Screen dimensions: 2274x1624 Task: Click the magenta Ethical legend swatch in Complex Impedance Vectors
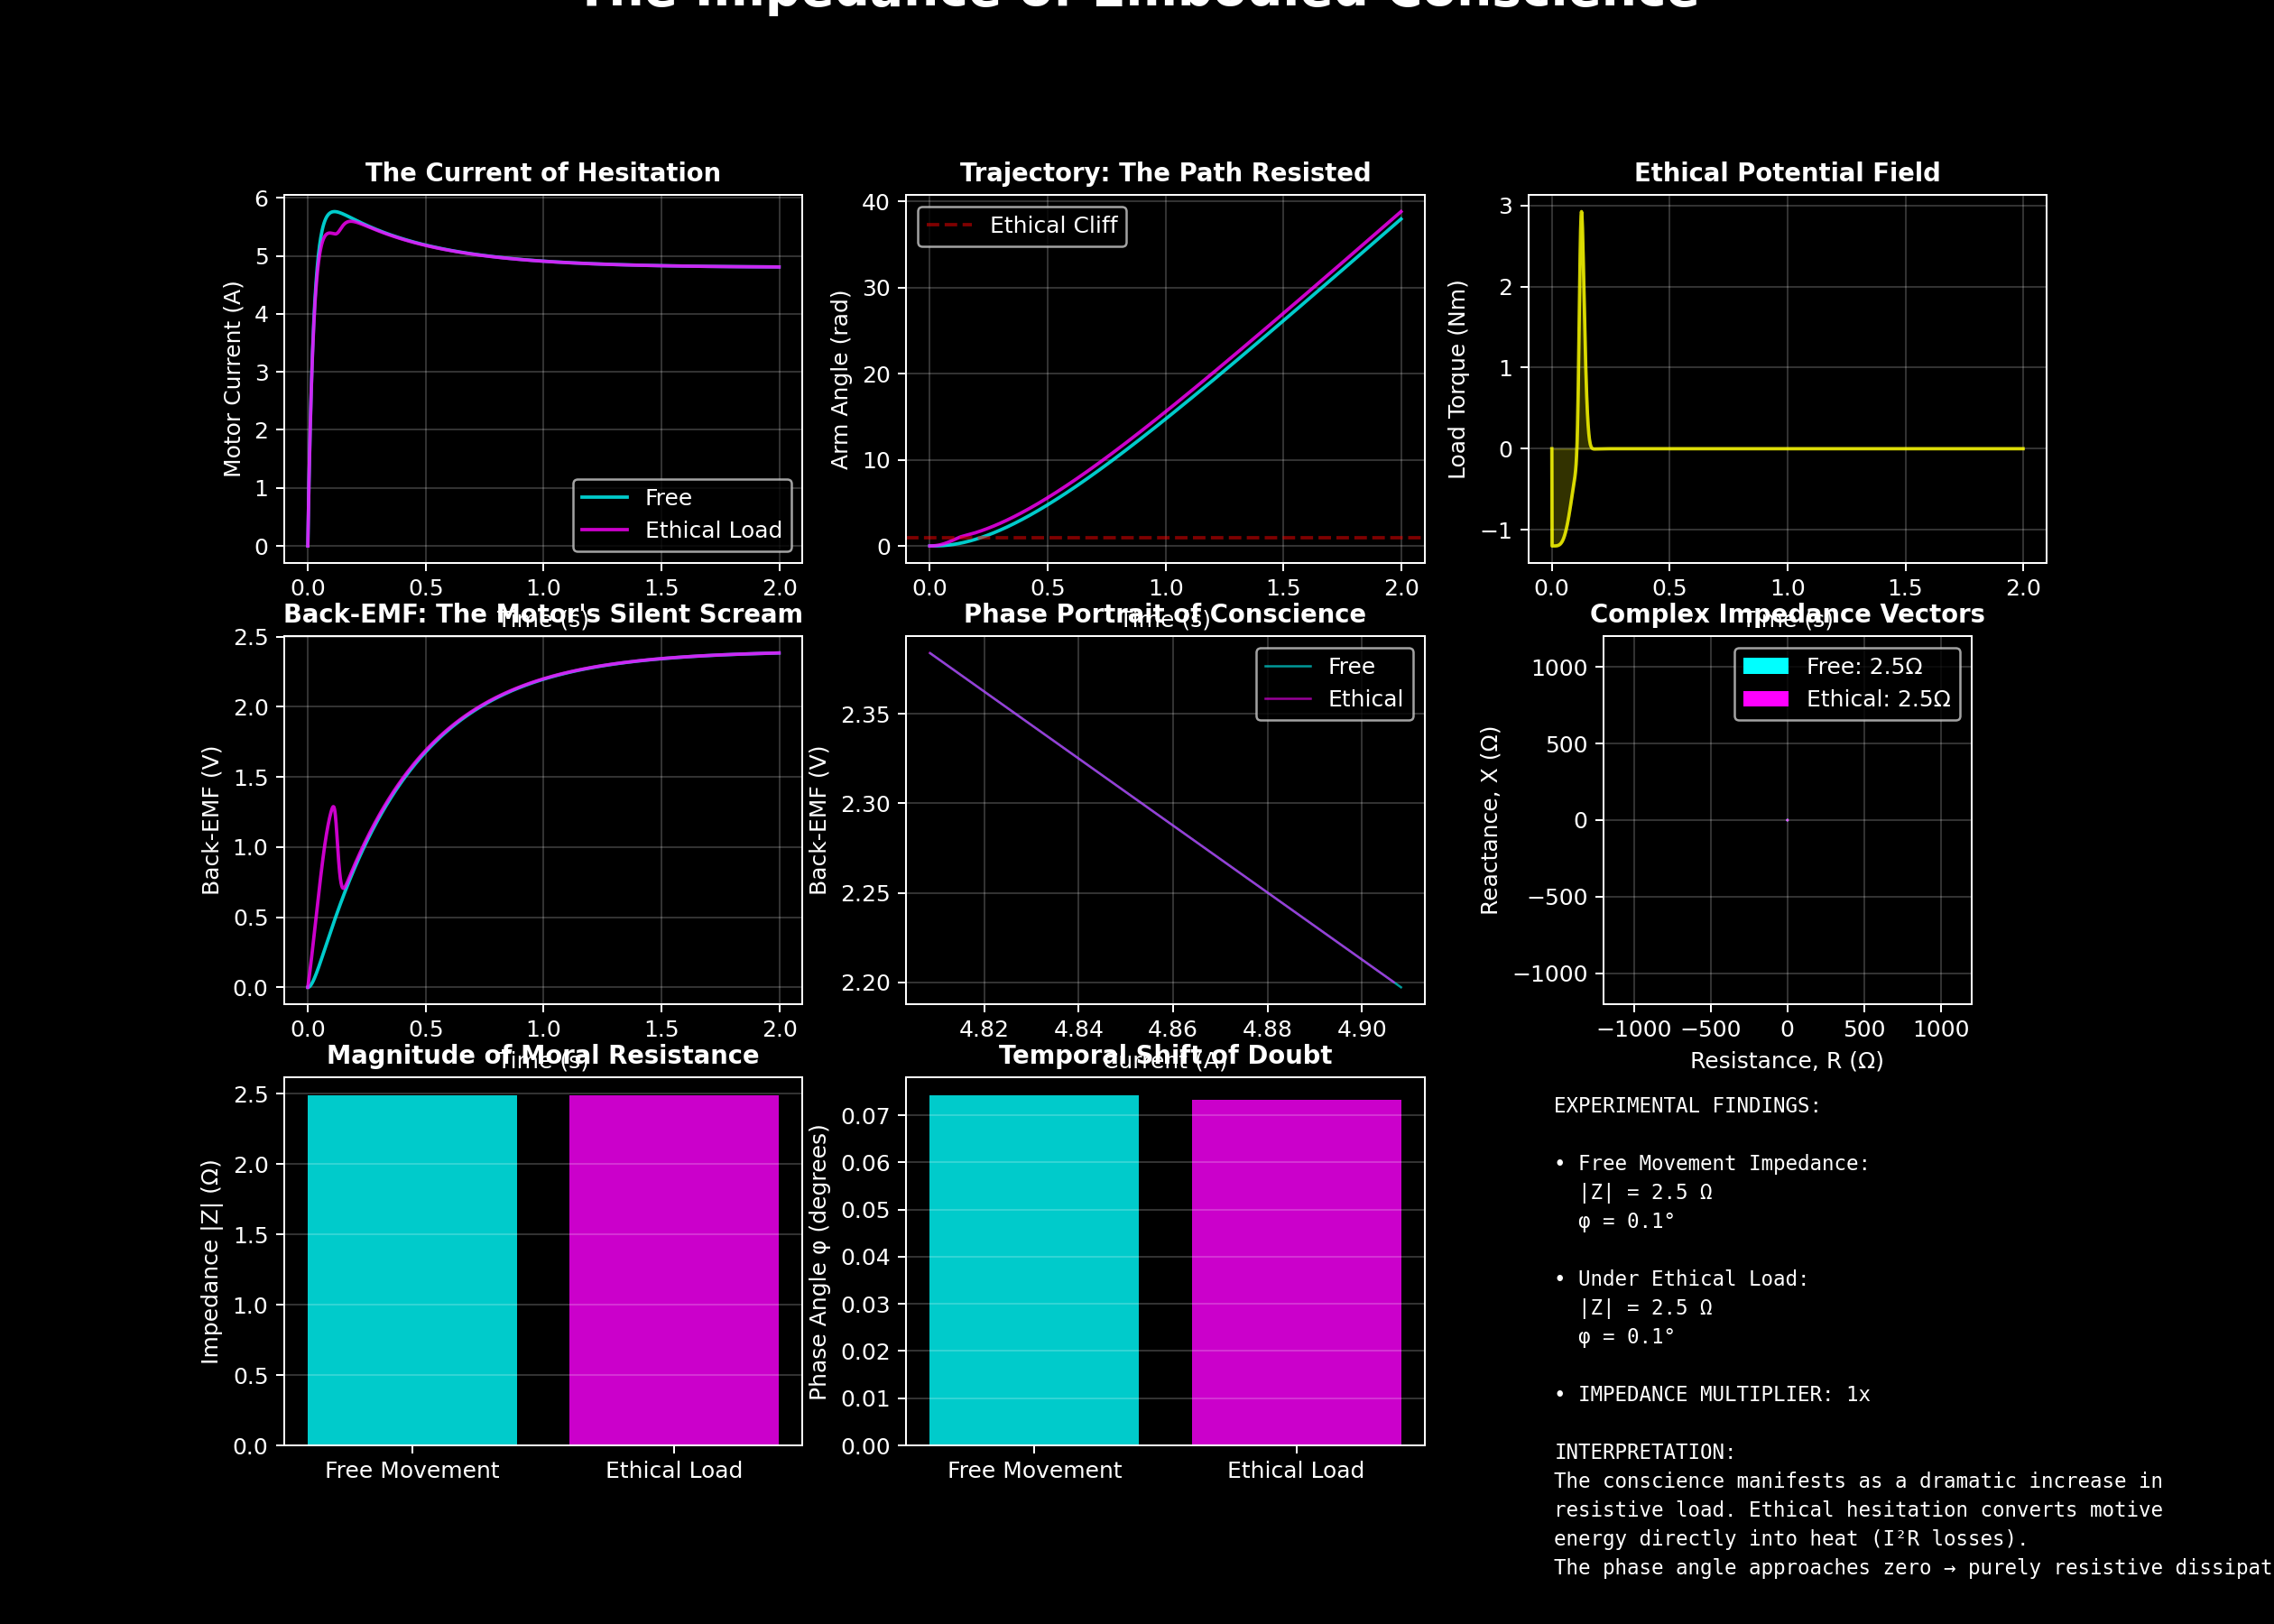point(1765,699)
